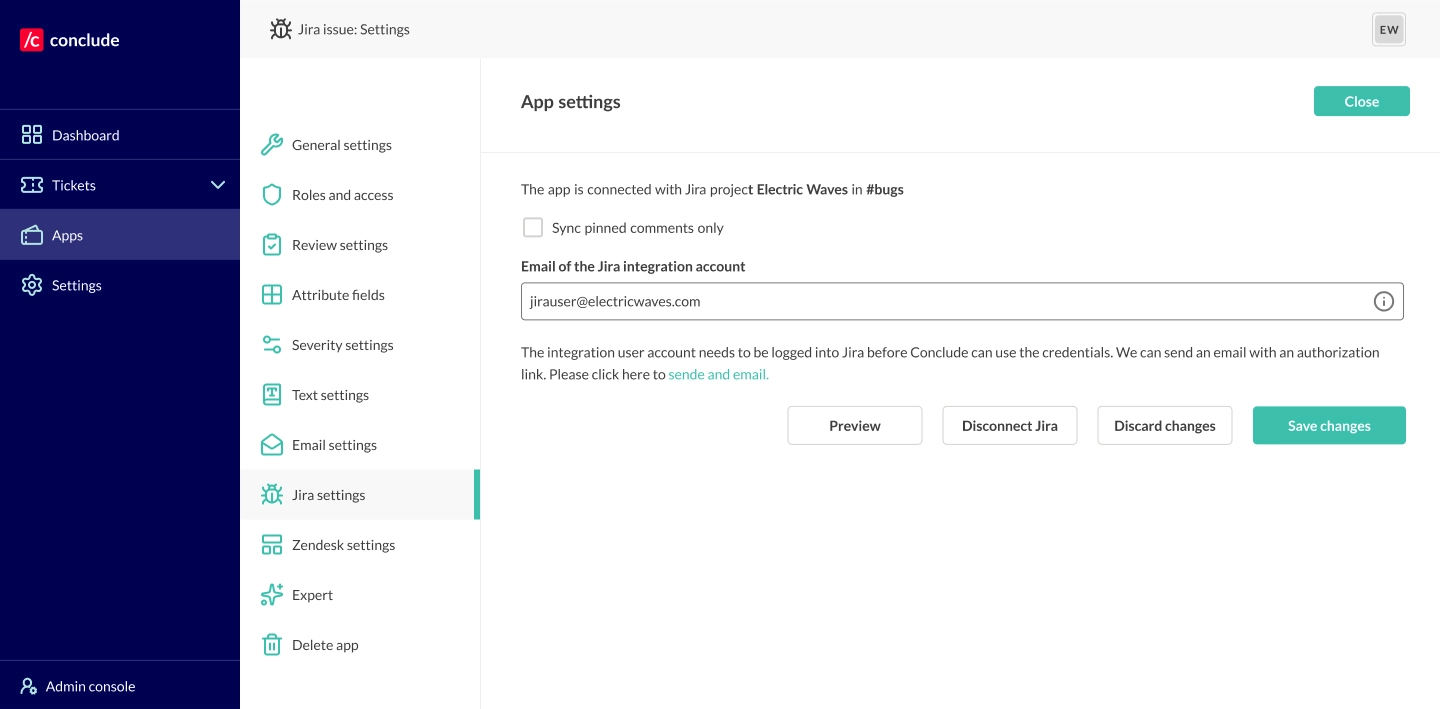This screenshot has width=1440, height=709.
Task: Select the General settings wrench icon
Action: [x=272, y=145]
